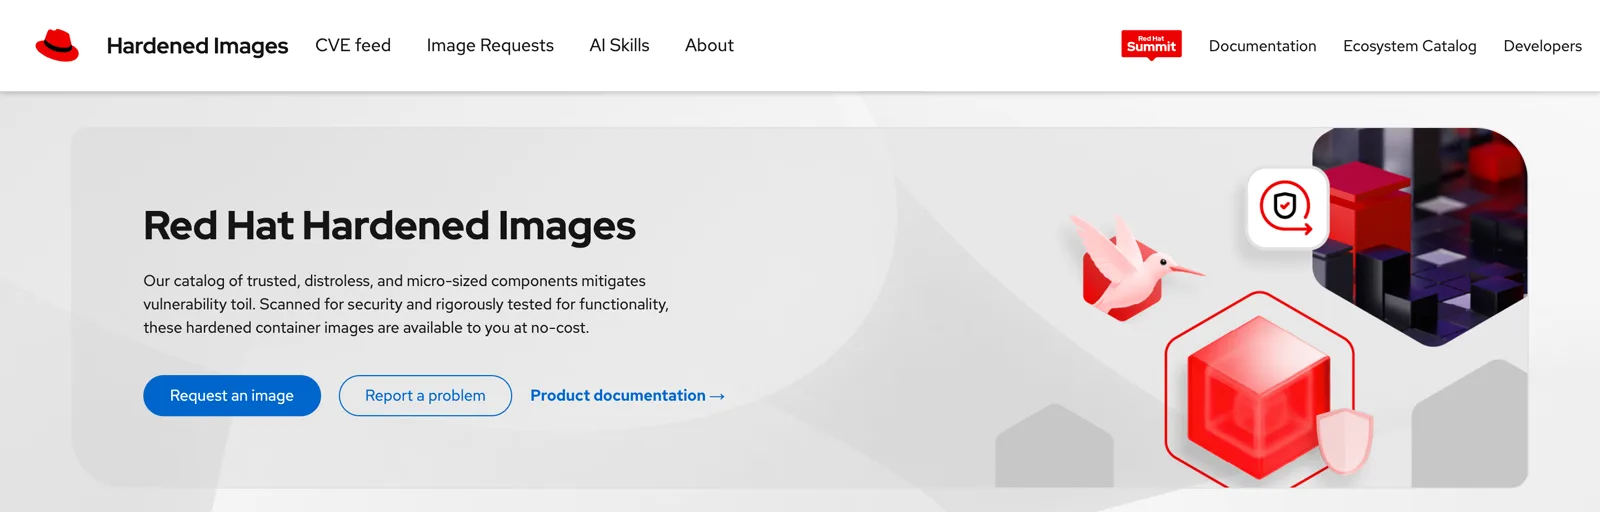Open the CVE feed menu item
This screenshot has height=512, width=1600.
(353, 45)
